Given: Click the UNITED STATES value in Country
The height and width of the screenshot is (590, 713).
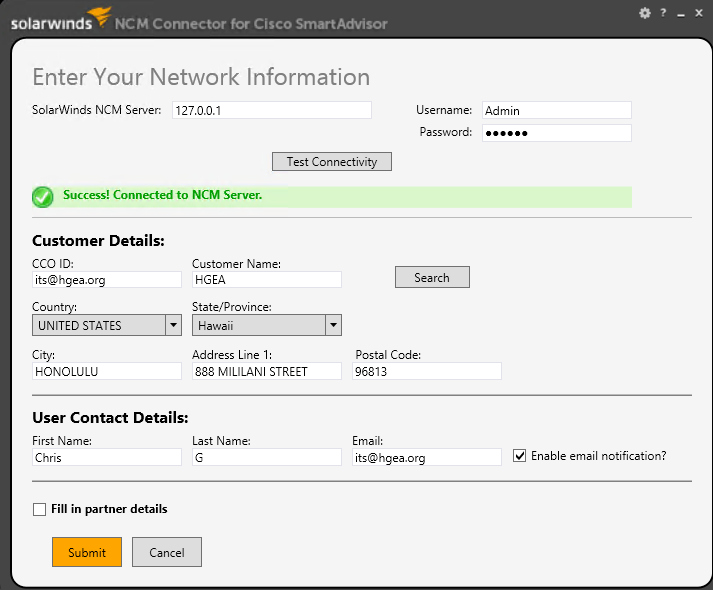Looking at the screenshot, I should click(80, 325).
